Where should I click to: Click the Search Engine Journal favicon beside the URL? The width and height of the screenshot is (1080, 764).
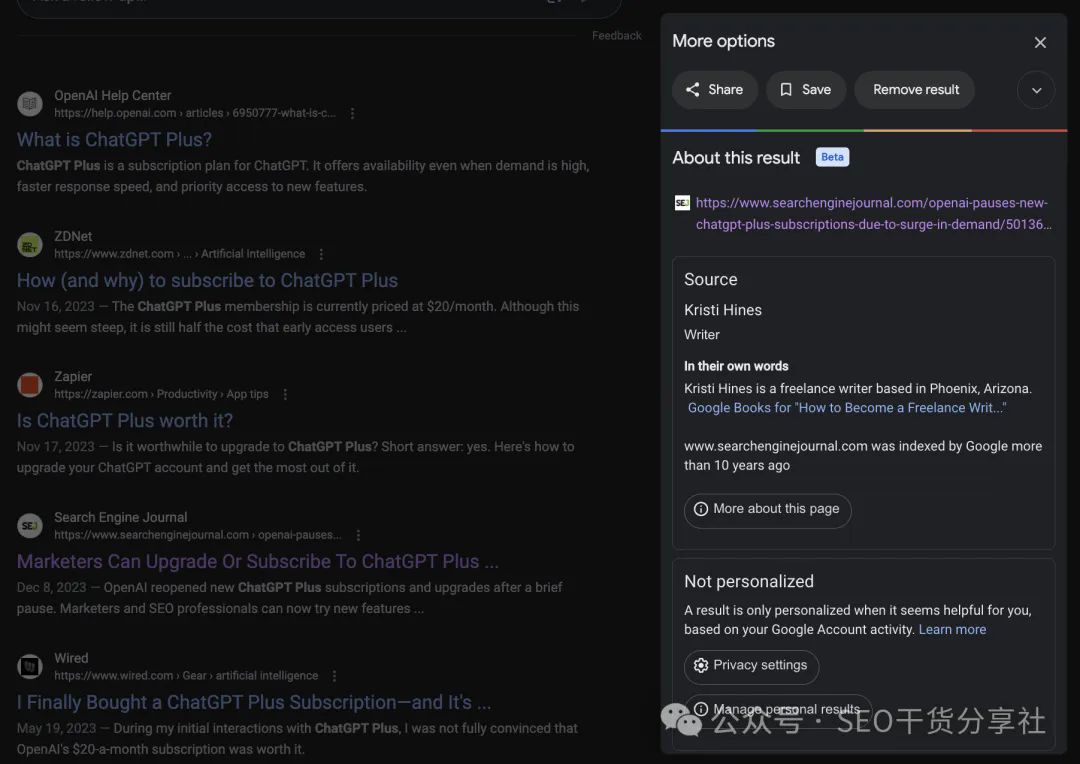coord(682,203)
